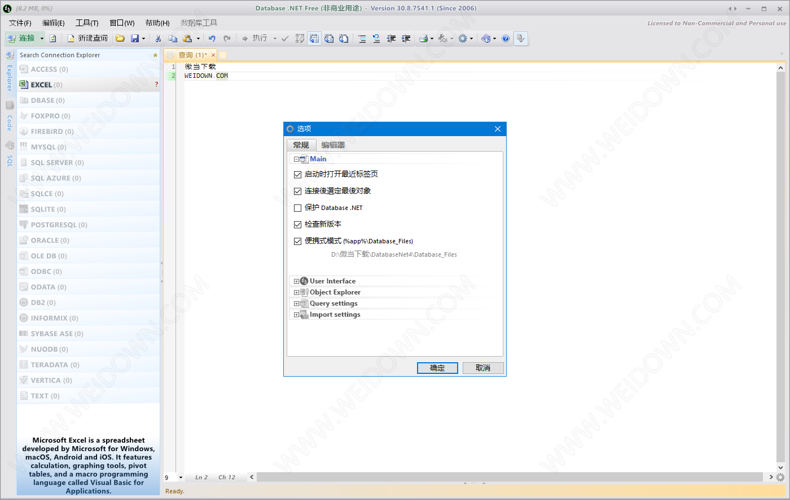Viewport: 790px width, 500px height.
Task: Toggle 连接後選定最後对象 checkbox
Action: 297,191
